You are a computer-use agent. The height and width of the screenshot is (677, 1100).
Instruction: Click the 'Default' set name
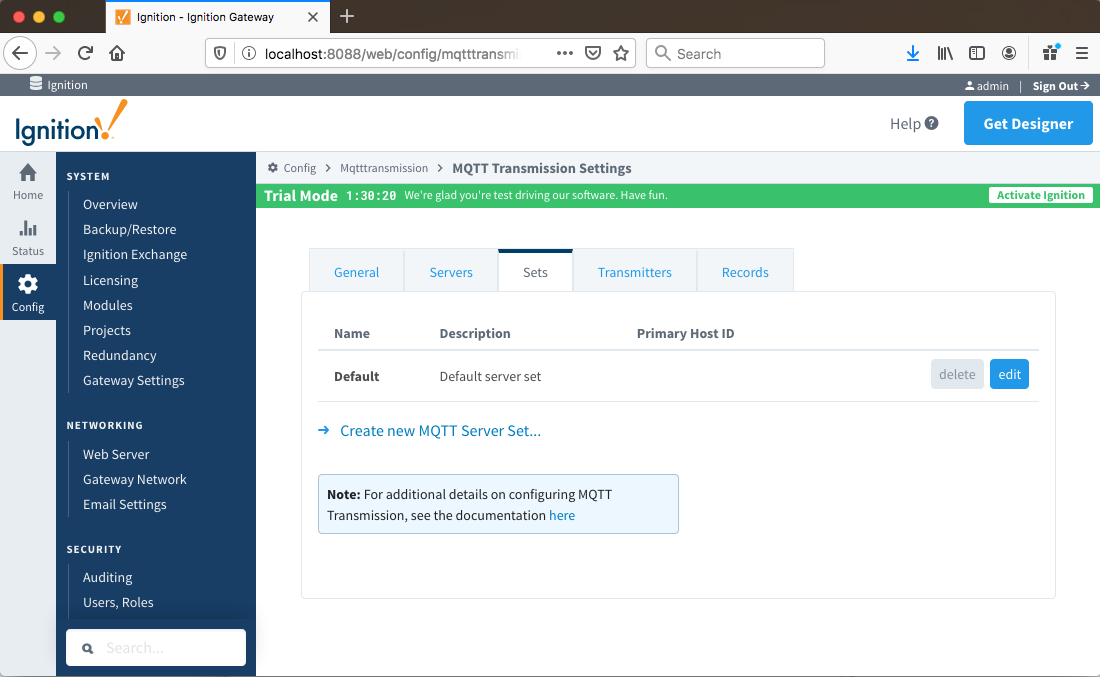[x=356, y=377]
